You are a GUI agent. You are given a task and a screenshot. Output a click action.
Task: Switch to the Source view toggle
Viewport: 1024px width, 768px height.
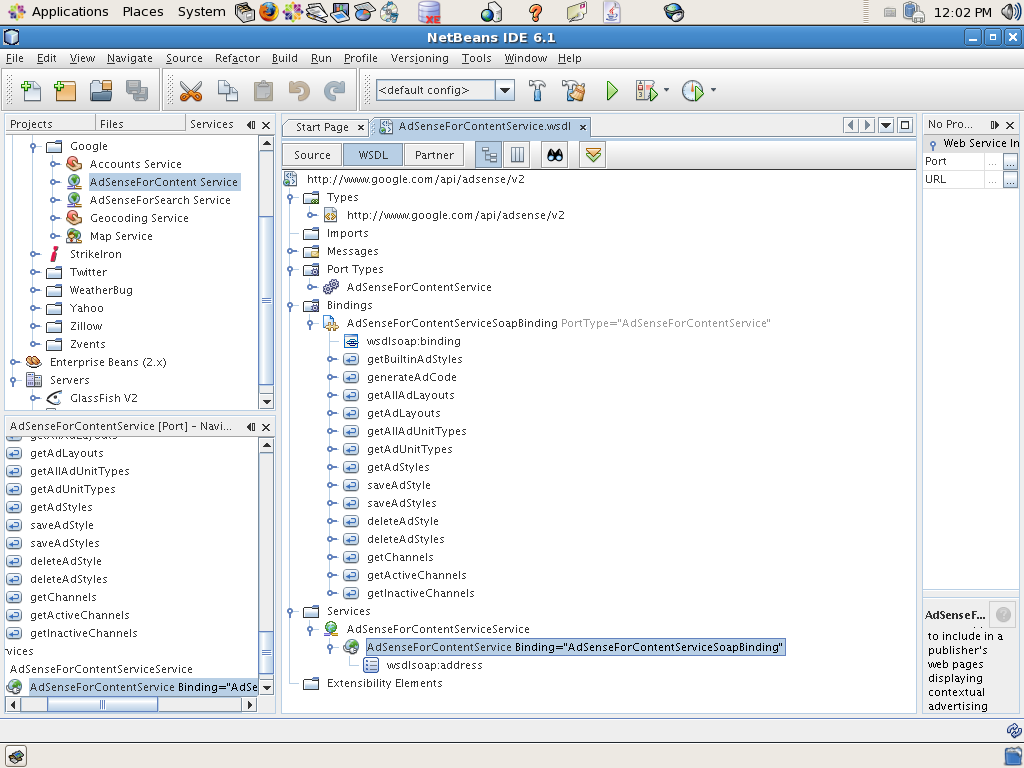click(312, 155)
